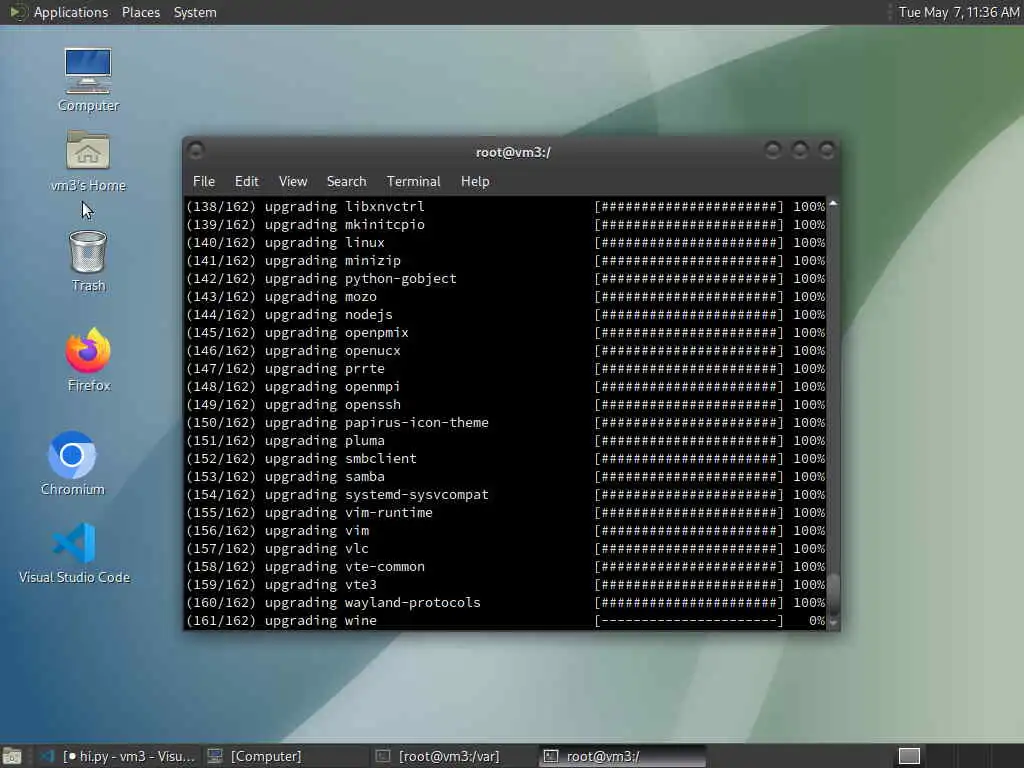Click the 'upgrading libxnvctrl' line
Image resolution: width=1024 pixels, height=768 pixels.
pyautogui.click(x=505, y=206)
